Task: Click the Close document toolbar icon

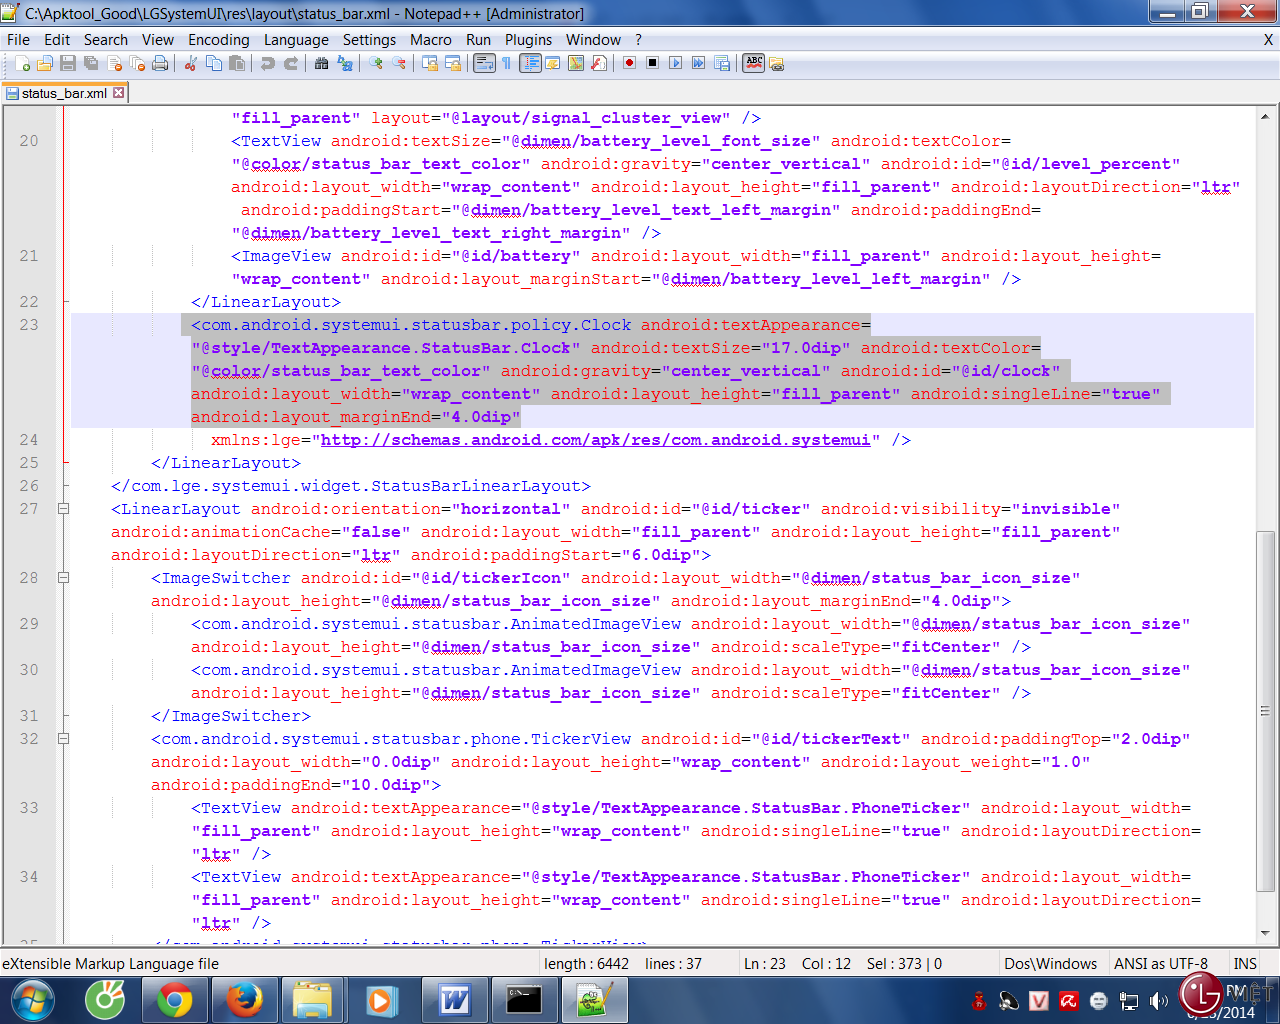Action: pos(114,63)
